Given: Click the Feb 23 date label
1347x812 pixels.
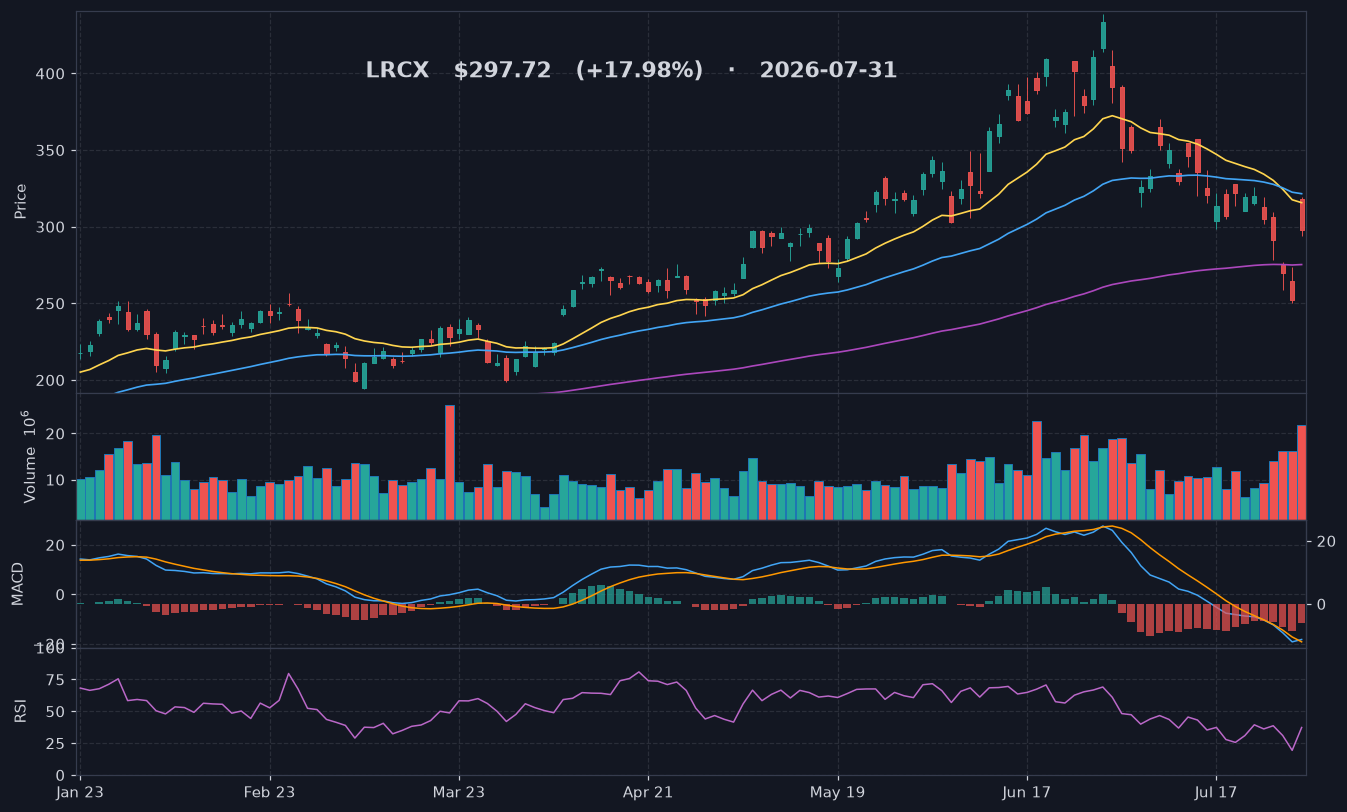Looking at the screenshot, I should point(270,793).
